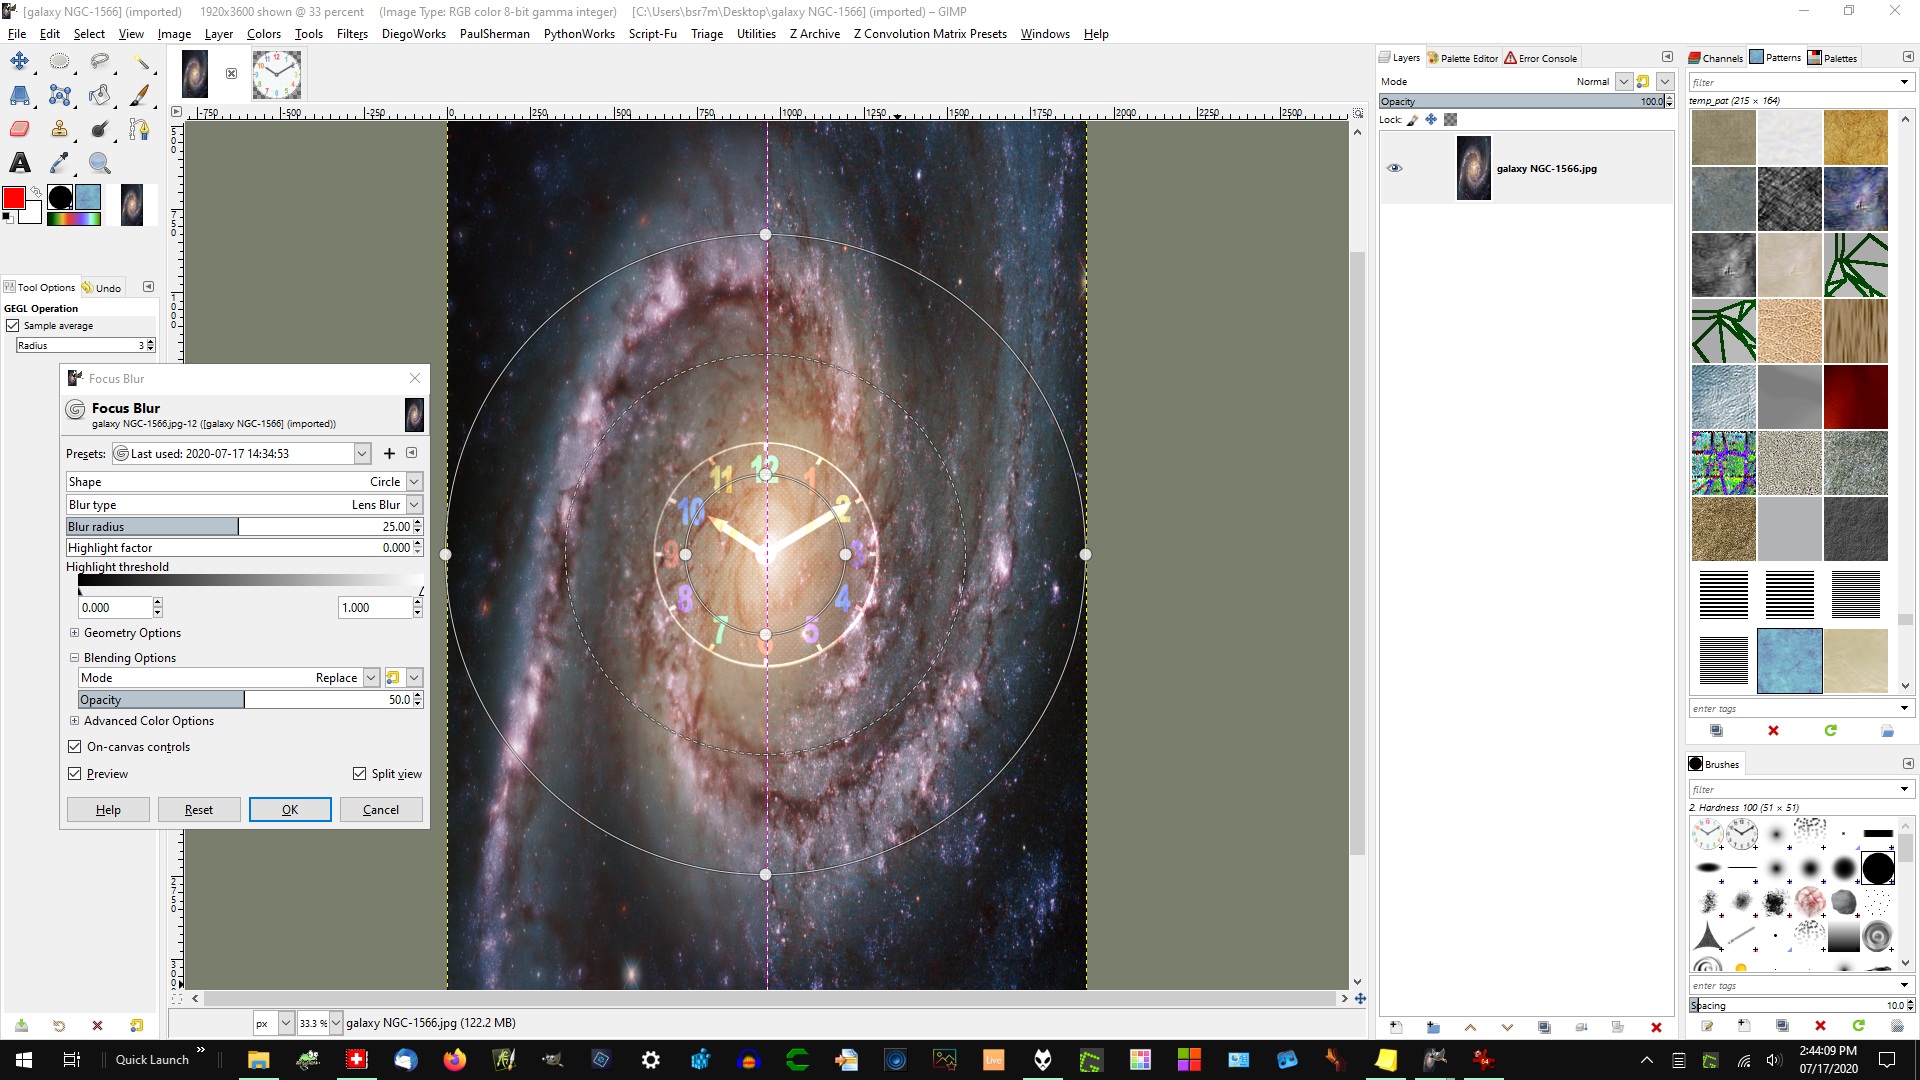Select the Color Picker eyedropper tool
The width and height of the screenshot is (1920, 1080).
coord(60,162)
